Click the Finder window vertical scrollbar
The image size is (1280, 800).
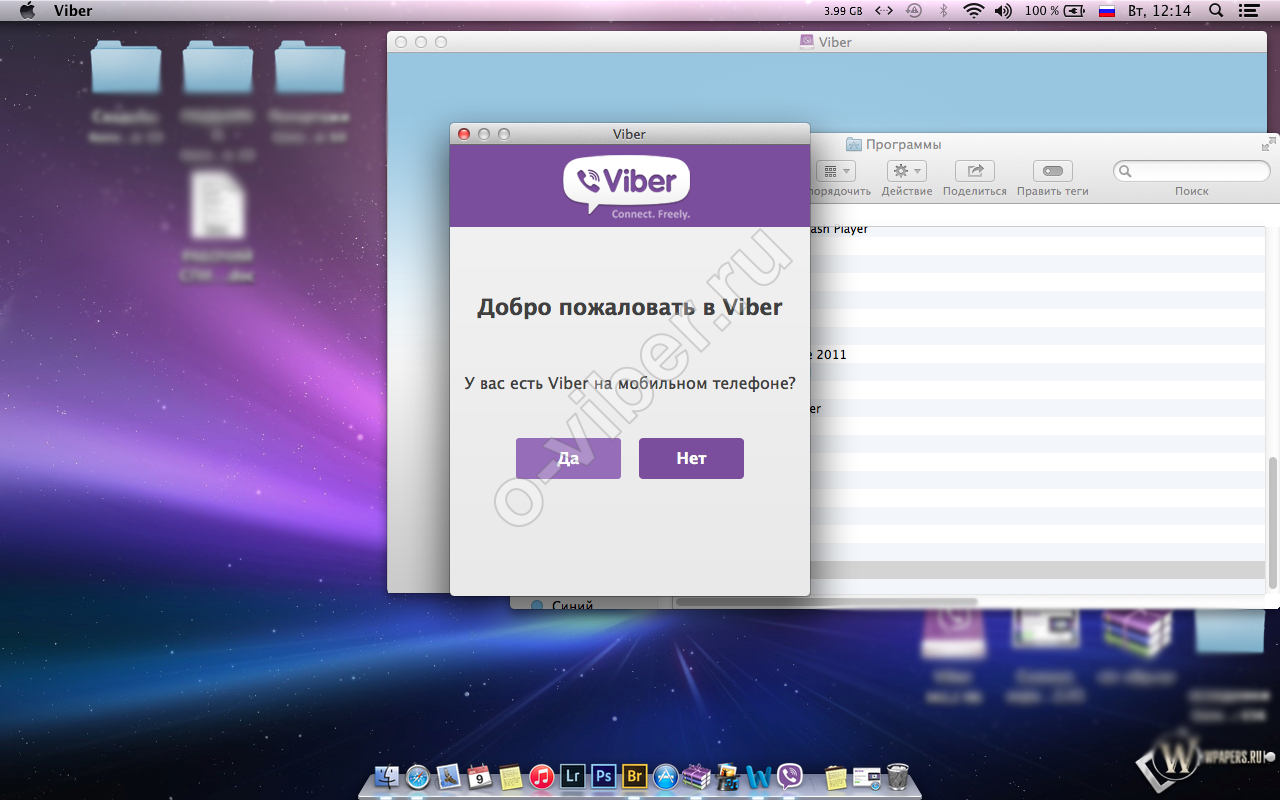pyautogui.click(x=1272, y=520)
